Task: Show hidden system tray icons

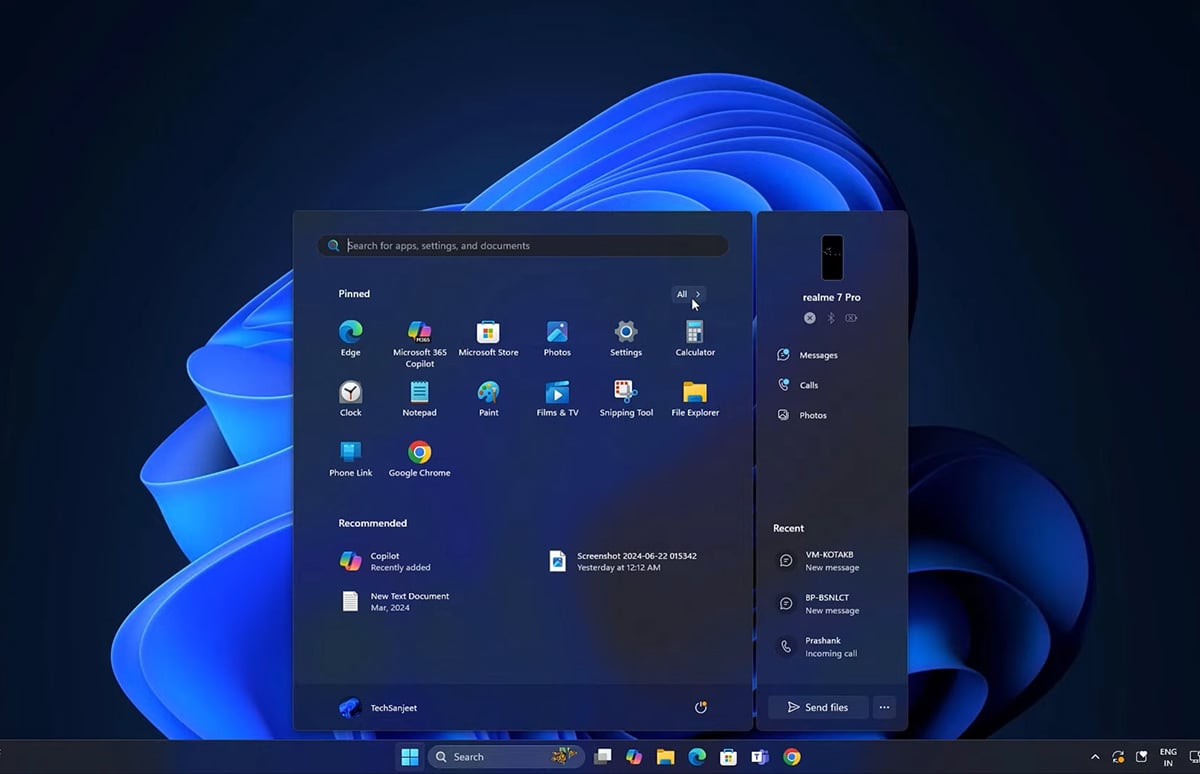Action: [x=1095, y=757]
